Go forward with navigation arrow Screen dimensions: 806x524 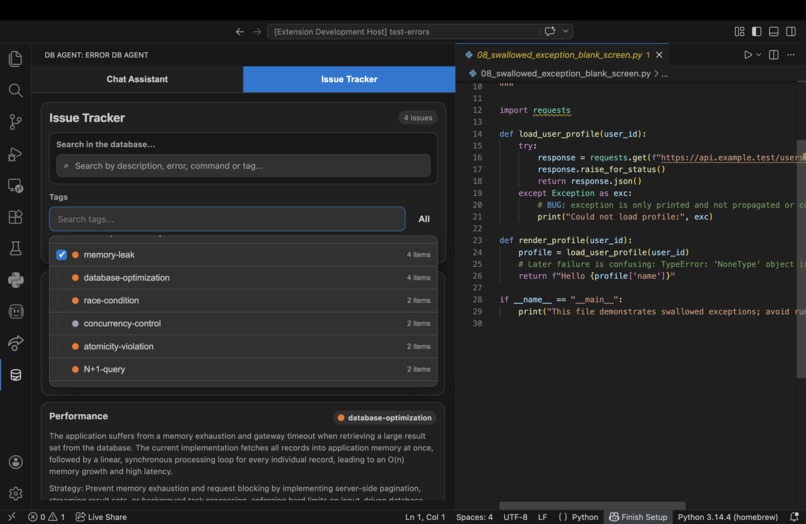pos(257,32)
